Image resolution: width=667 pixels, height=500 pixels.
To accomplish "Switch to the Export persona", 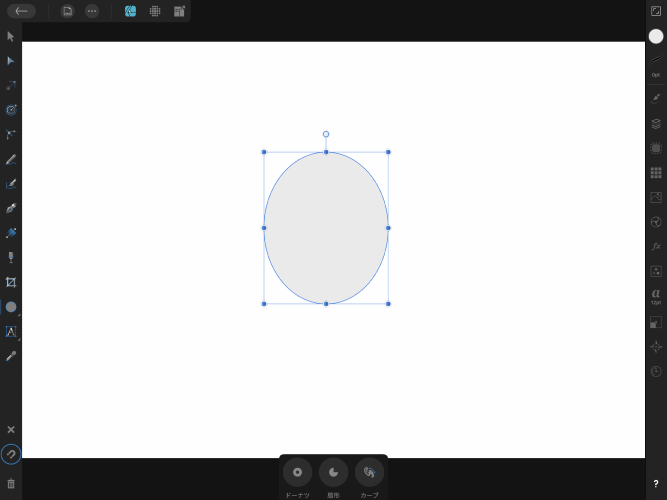I will tap(179, 11).
